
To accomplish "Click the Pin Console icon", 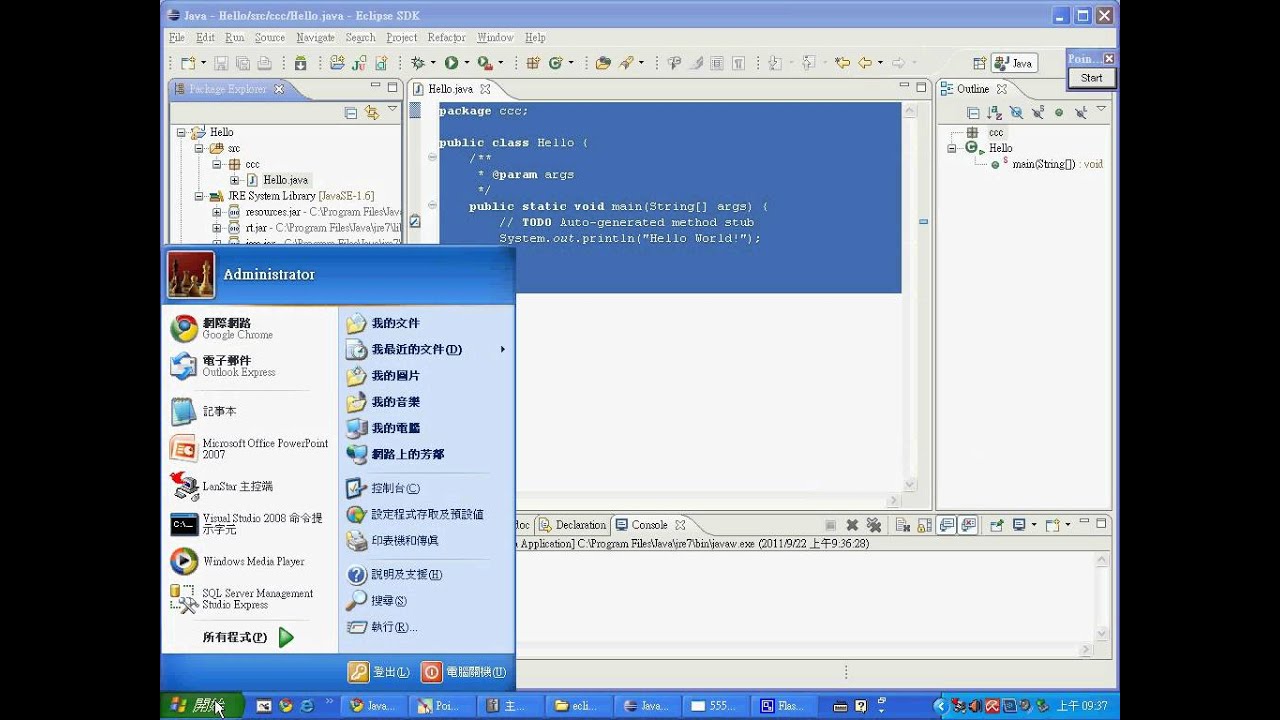I will [x=996, y=524].
